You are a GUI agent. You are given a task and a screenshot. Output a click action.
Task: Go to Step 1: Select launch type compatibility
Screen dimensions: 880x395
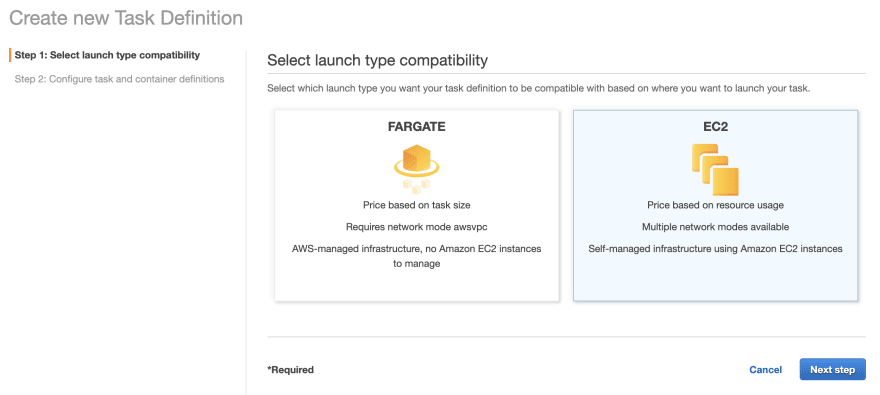[x=107, y=55]
